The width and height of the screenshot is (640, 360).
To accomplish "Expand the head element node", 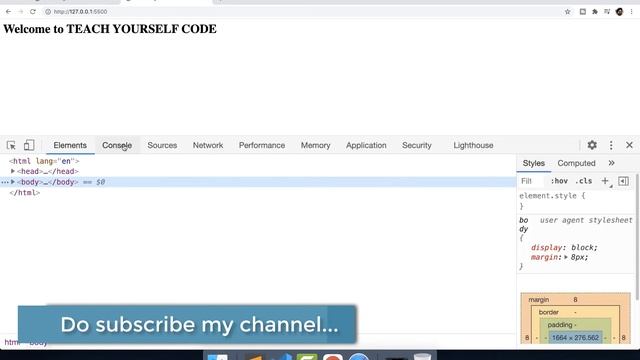I will [13, 171].
